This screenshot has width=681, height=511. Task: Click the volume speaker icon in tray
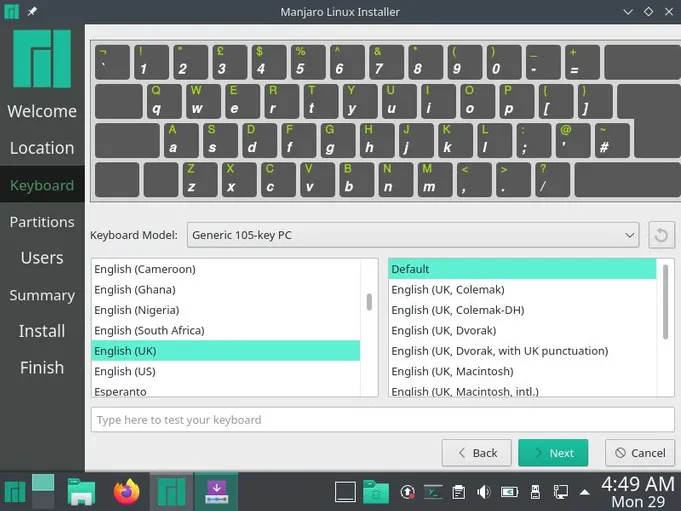(x=484, y=492)
